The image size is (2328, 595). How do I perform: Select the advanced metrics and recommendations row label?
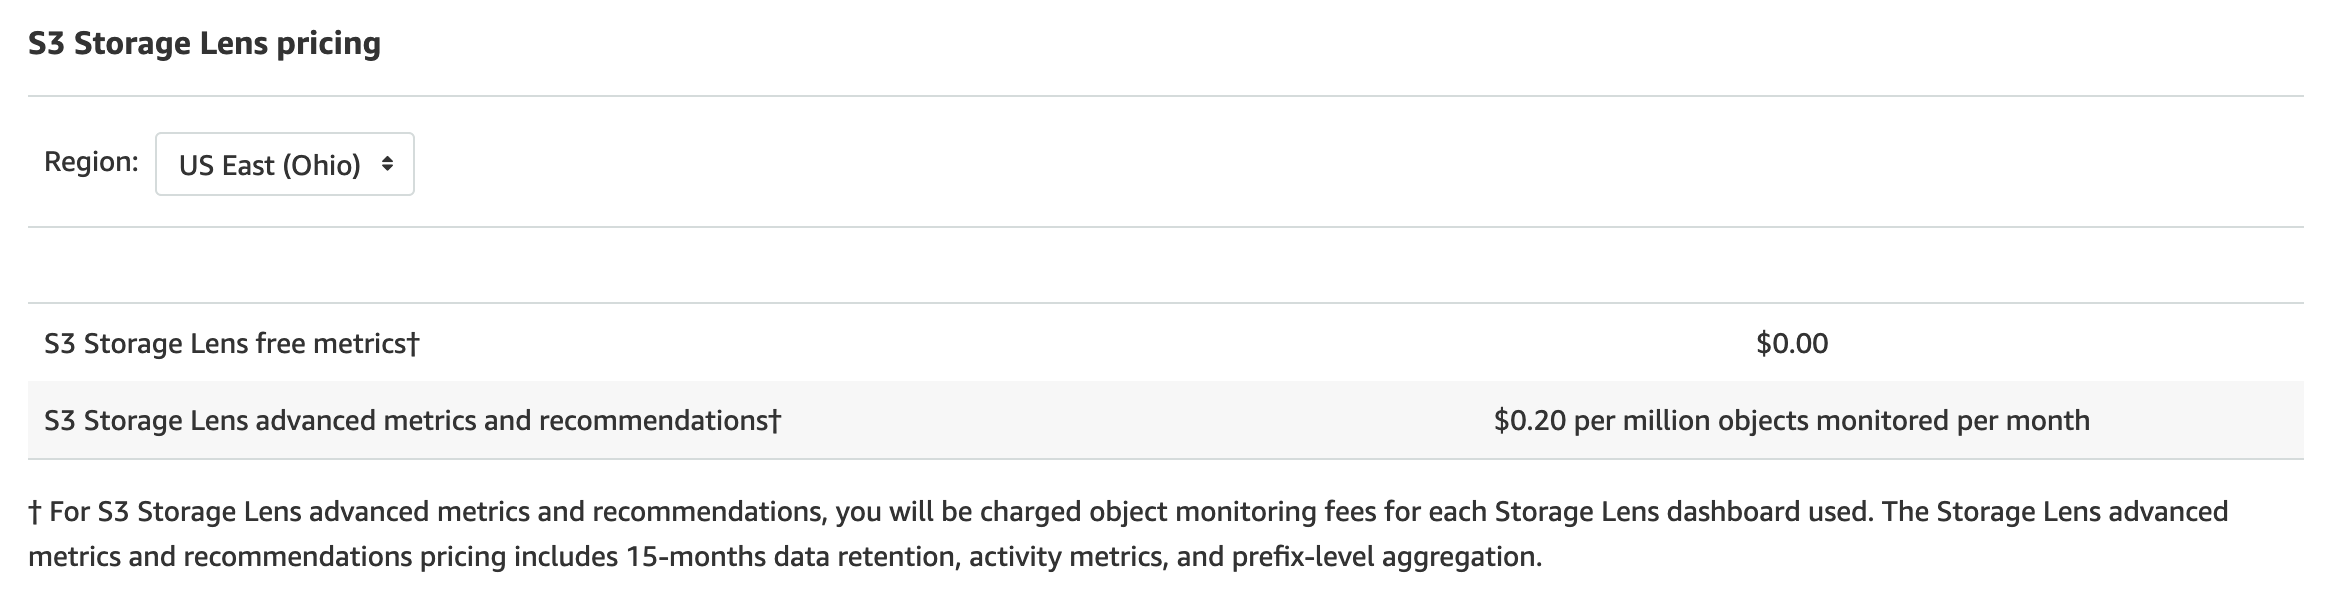(406, 420)
